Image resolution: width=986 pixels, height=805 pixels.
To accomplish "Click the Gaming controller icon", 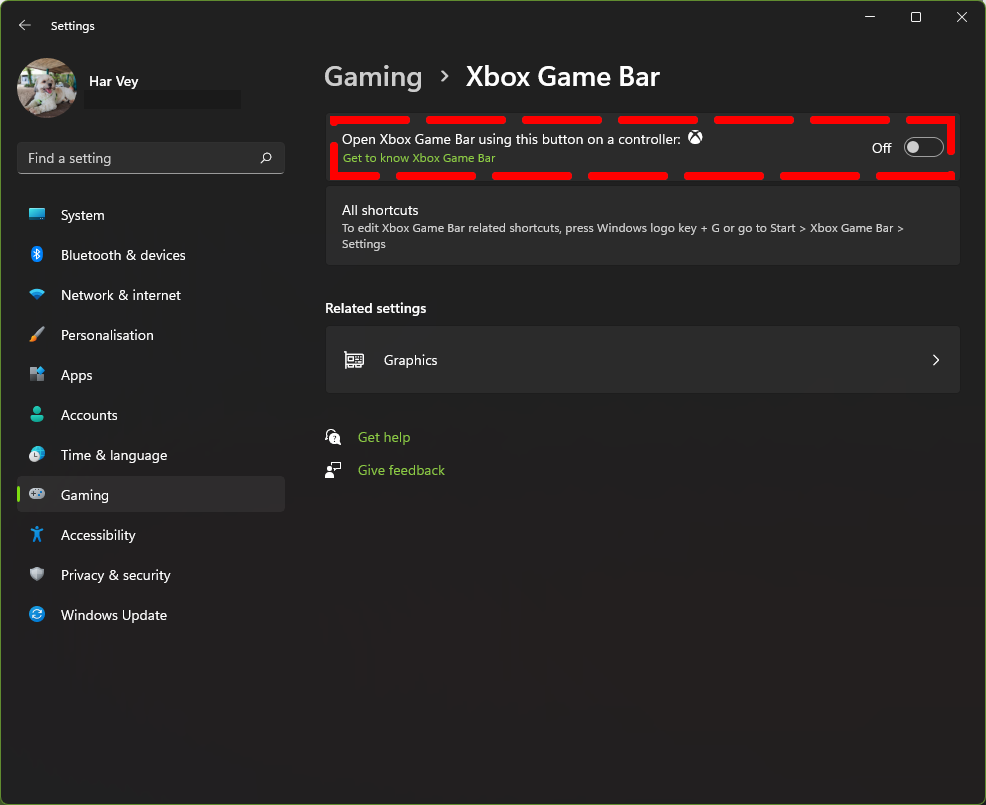I will (37, 494).
